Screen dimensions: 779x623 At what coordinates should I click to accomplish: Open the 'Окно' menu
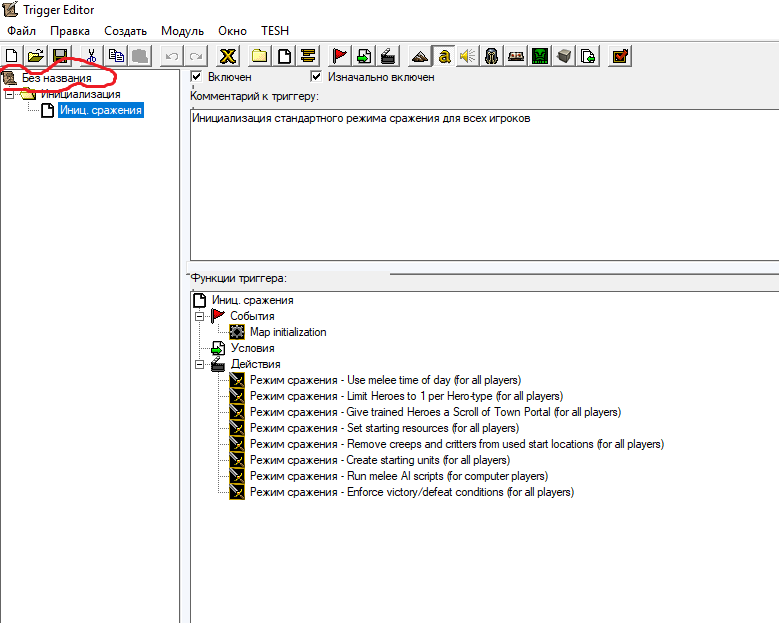(x=232, y=31)
